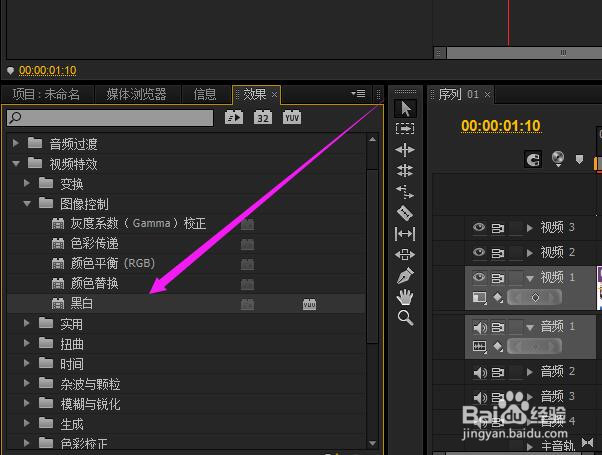
Task: Expand the 生成 folder
Action: (x=26, y=423)
